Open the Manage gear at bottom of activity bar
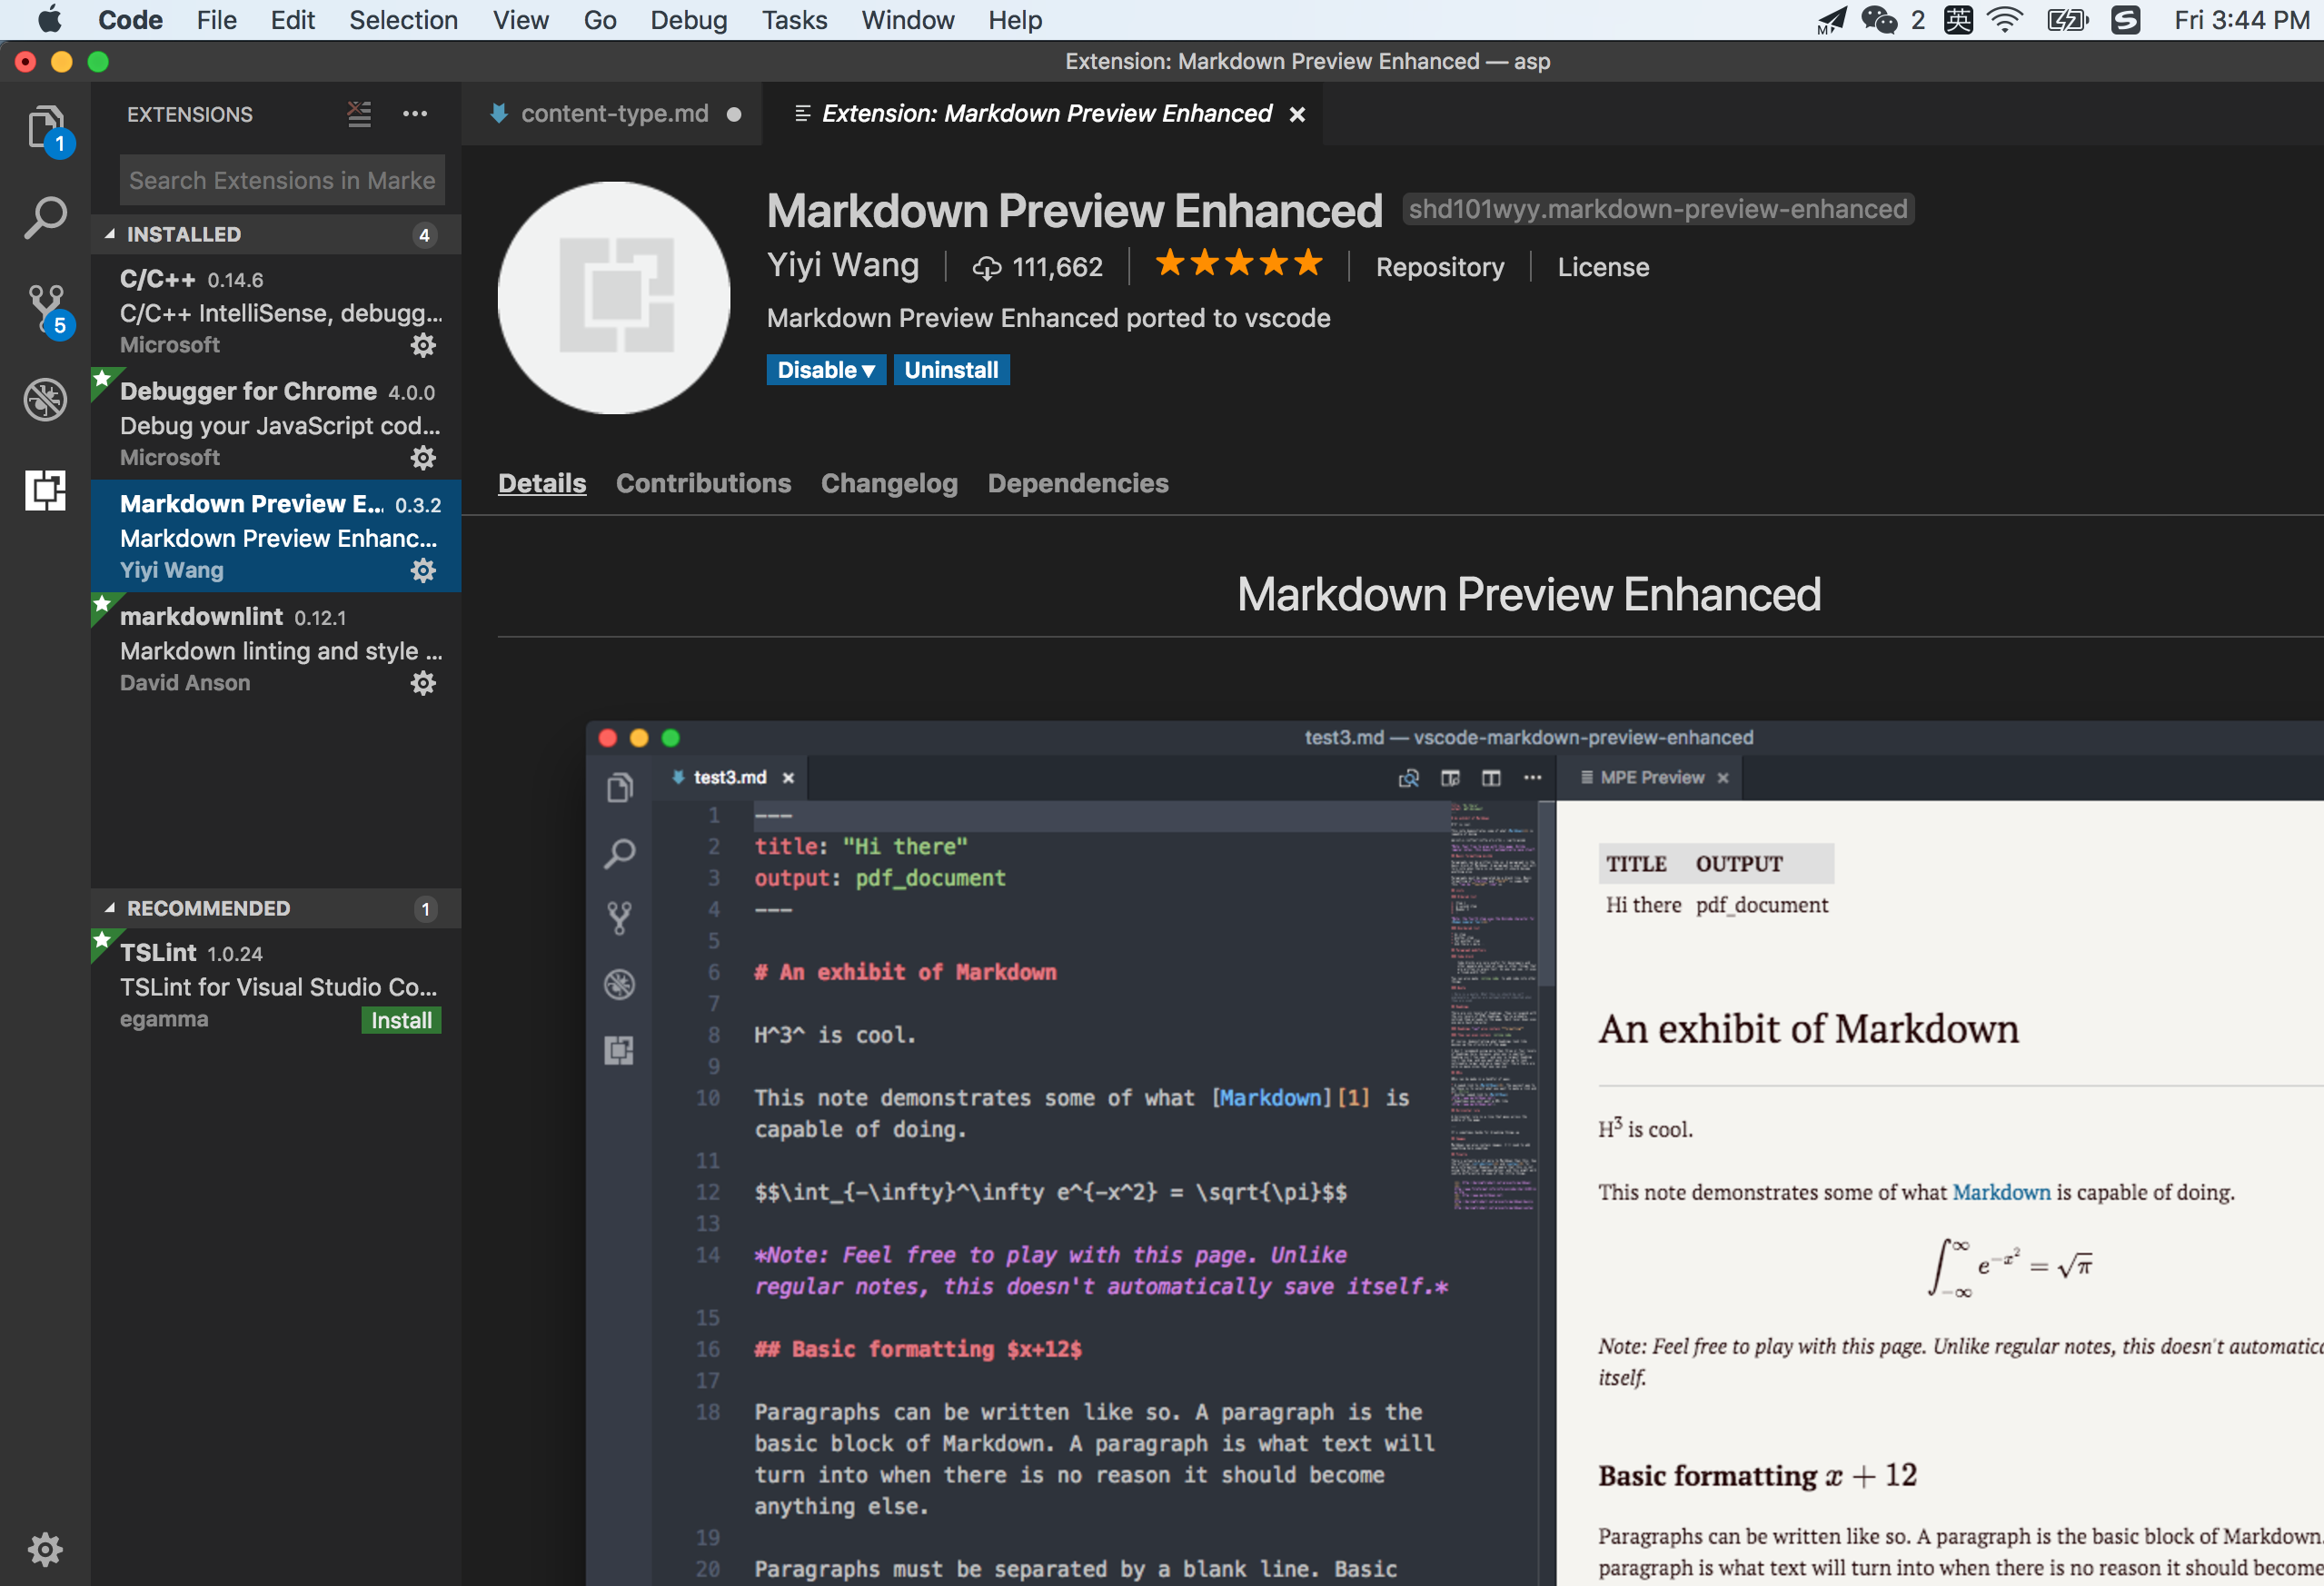Viewport: 2324px width, 1586px height. pyautogui.click(x=45, y=1549)
